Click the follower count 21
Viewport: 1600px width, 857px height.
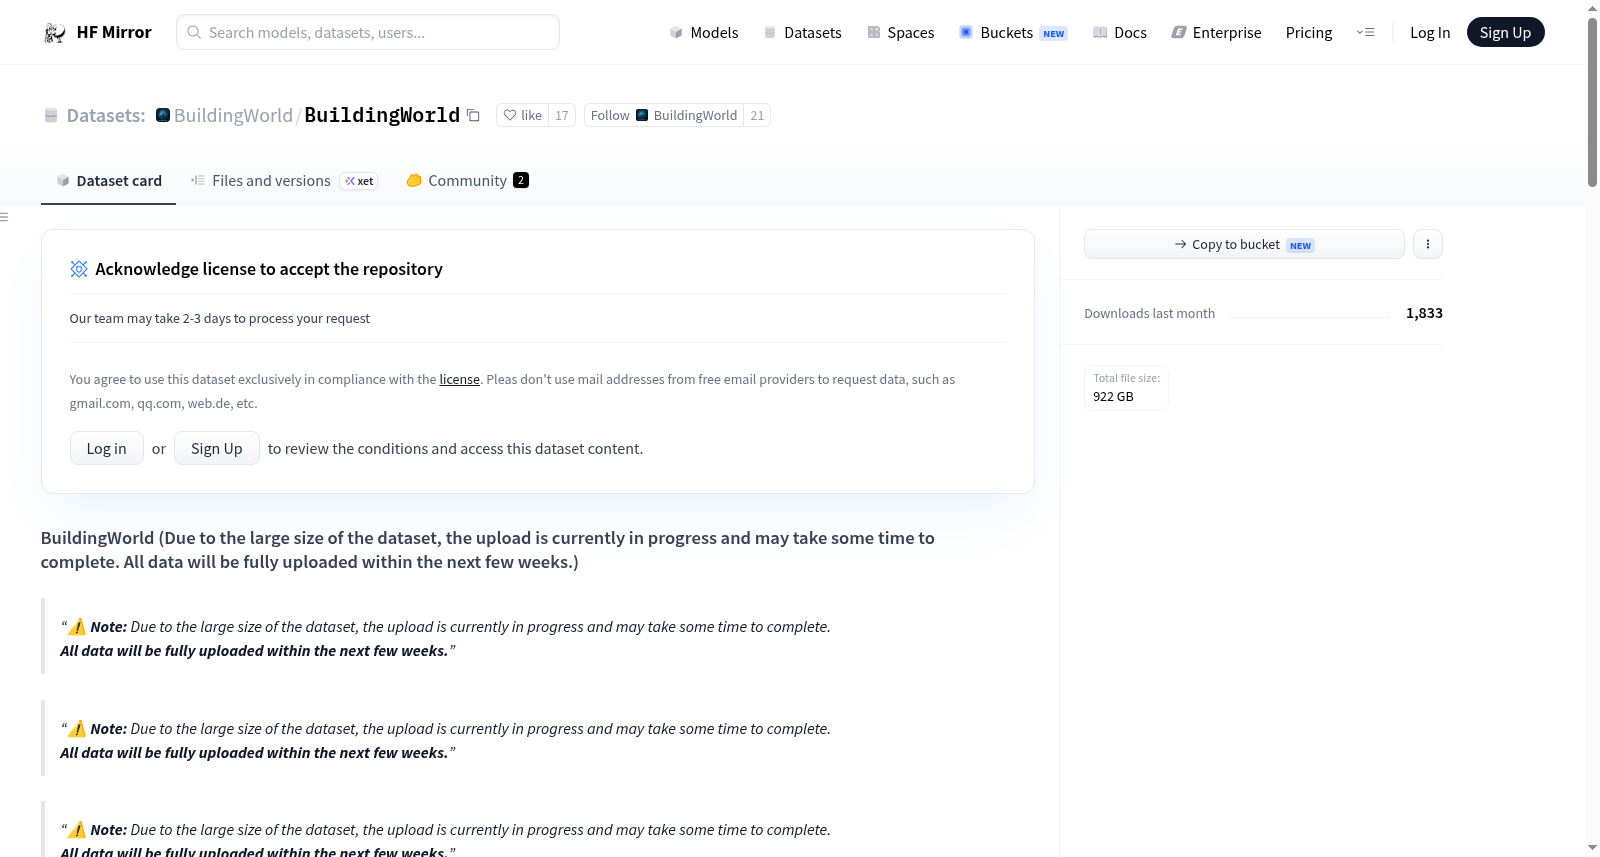pos(757,116)
